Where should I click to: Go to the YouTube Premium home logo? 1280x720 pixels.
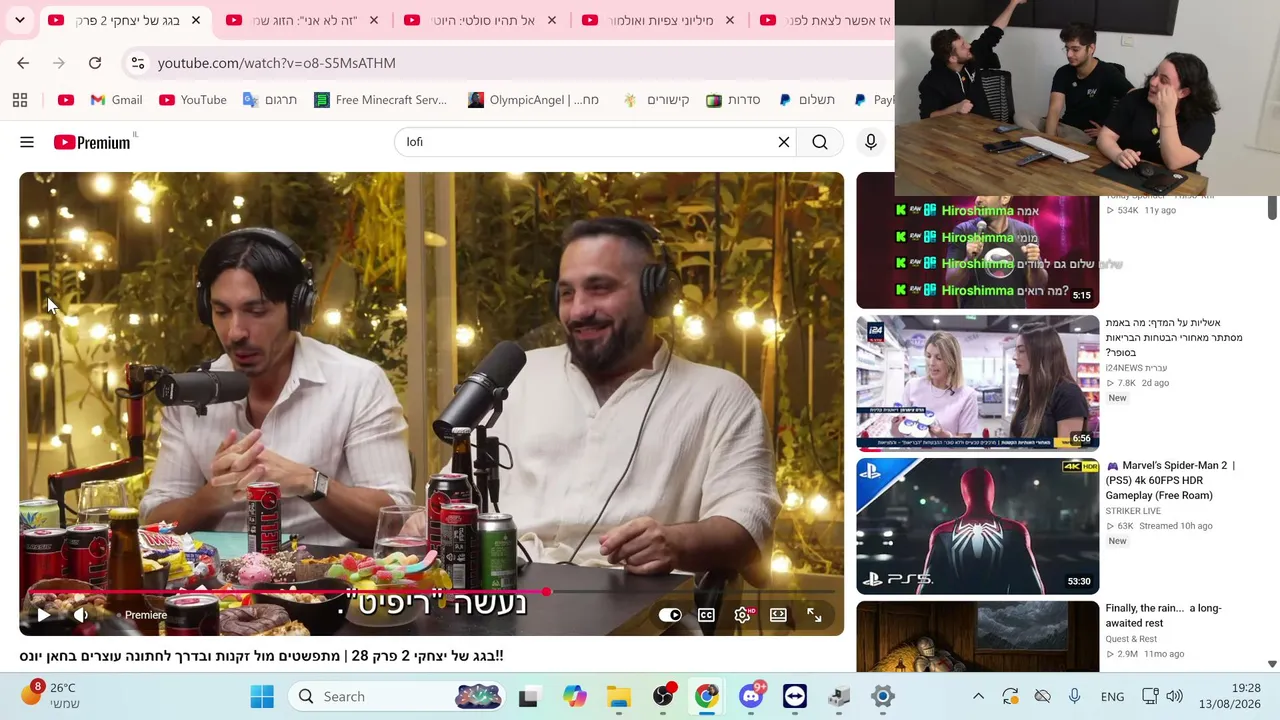(x=92, y=142)
